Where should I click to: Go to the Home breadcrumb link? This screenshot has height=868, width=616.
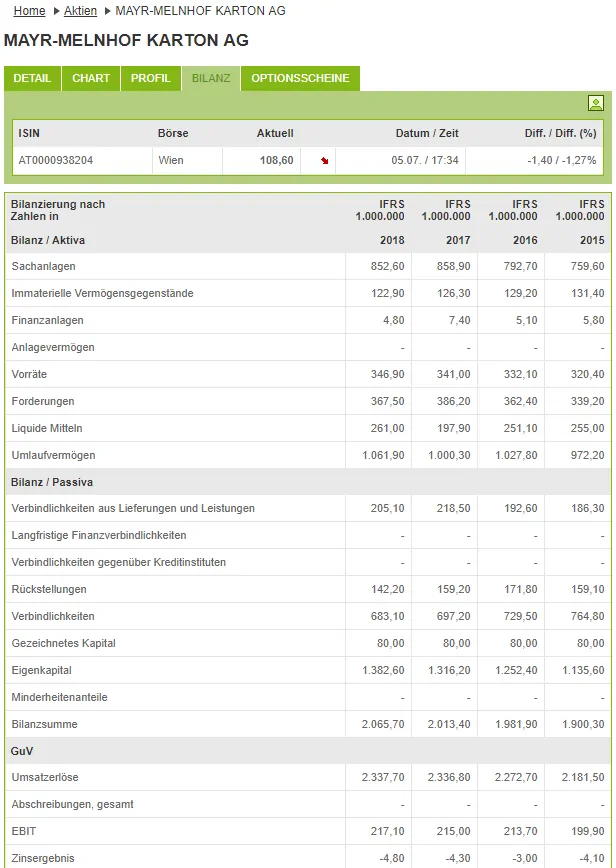point(29,11)
